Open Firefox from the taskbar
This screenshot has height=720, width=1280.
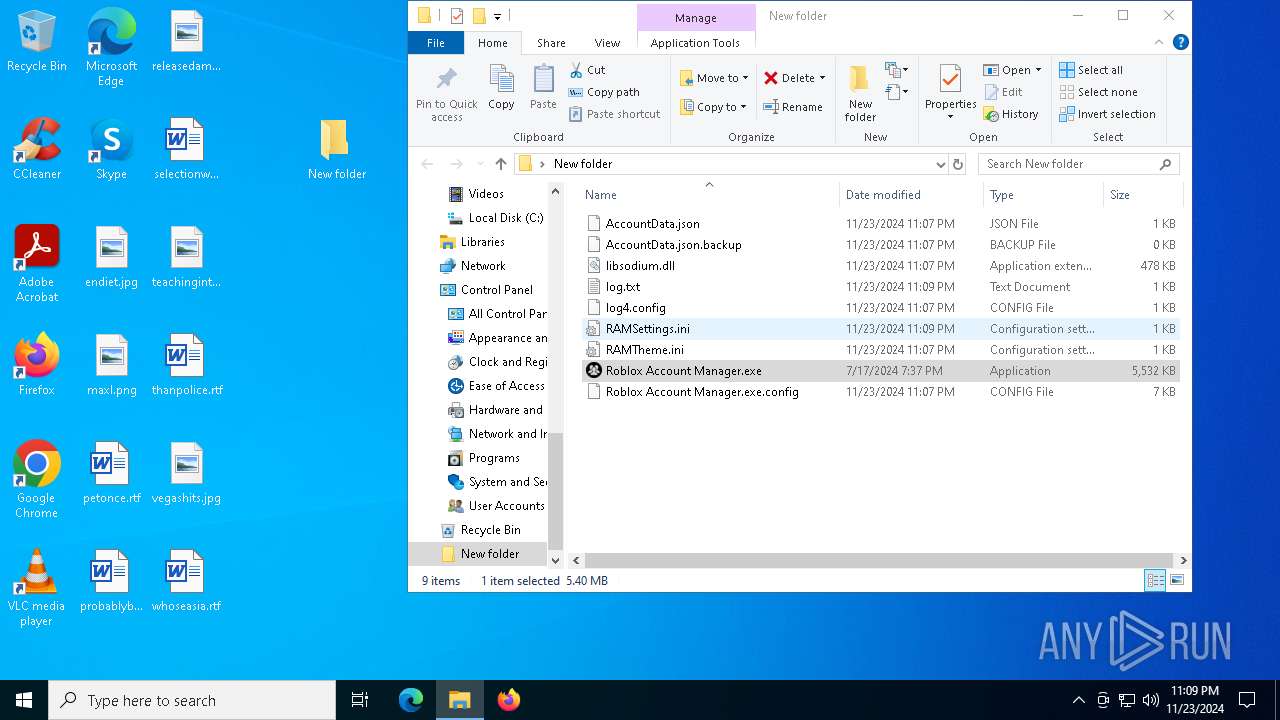tap(509, 700)
